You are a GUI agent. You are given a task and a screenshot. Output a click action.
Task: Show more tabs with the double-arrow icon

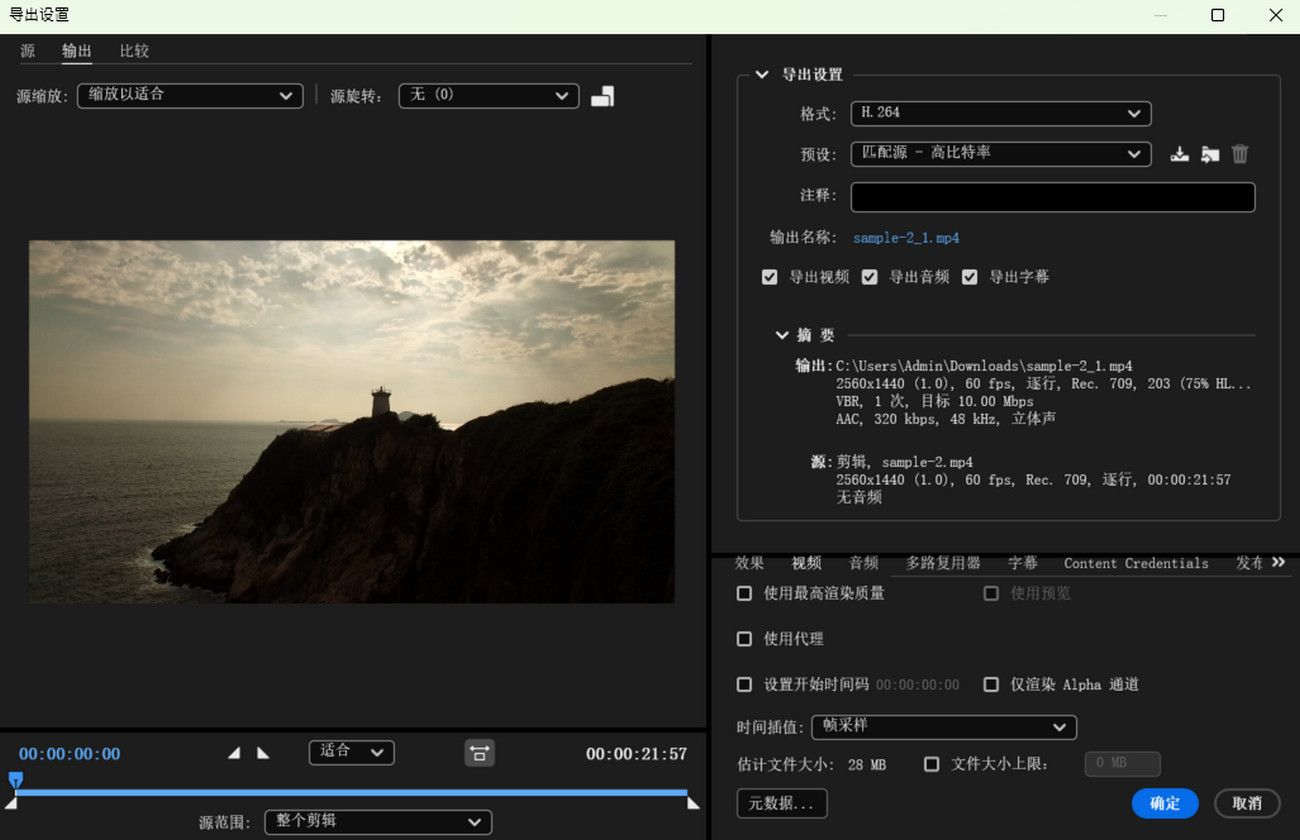tap(1278, 563)
